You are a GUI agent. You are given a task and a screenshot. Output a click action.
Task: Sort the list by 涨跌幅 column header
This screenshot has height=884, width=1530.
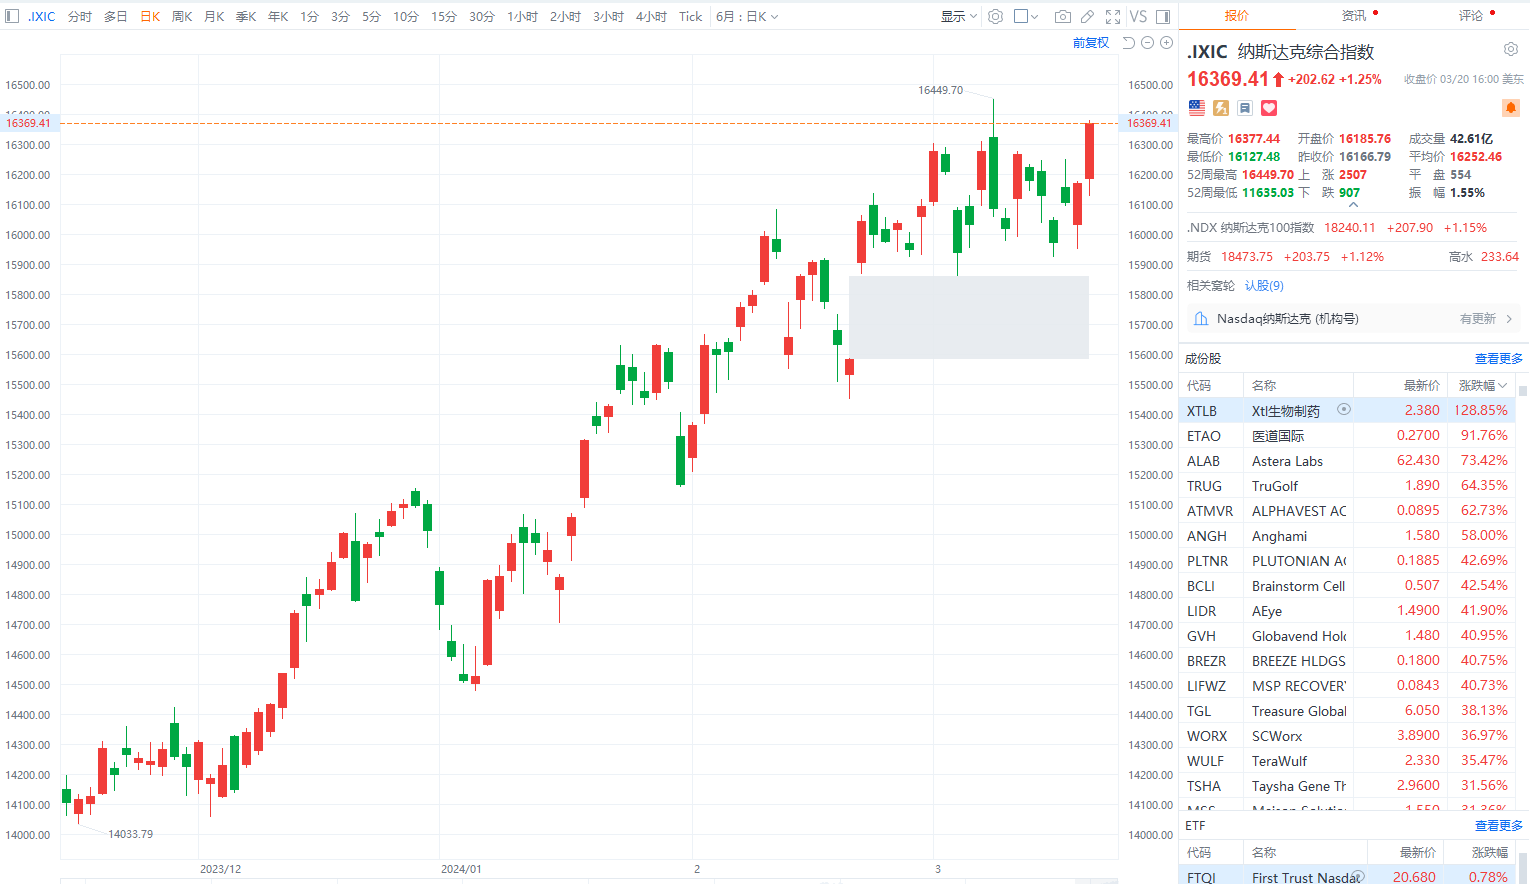click(x=1482, y=386)
